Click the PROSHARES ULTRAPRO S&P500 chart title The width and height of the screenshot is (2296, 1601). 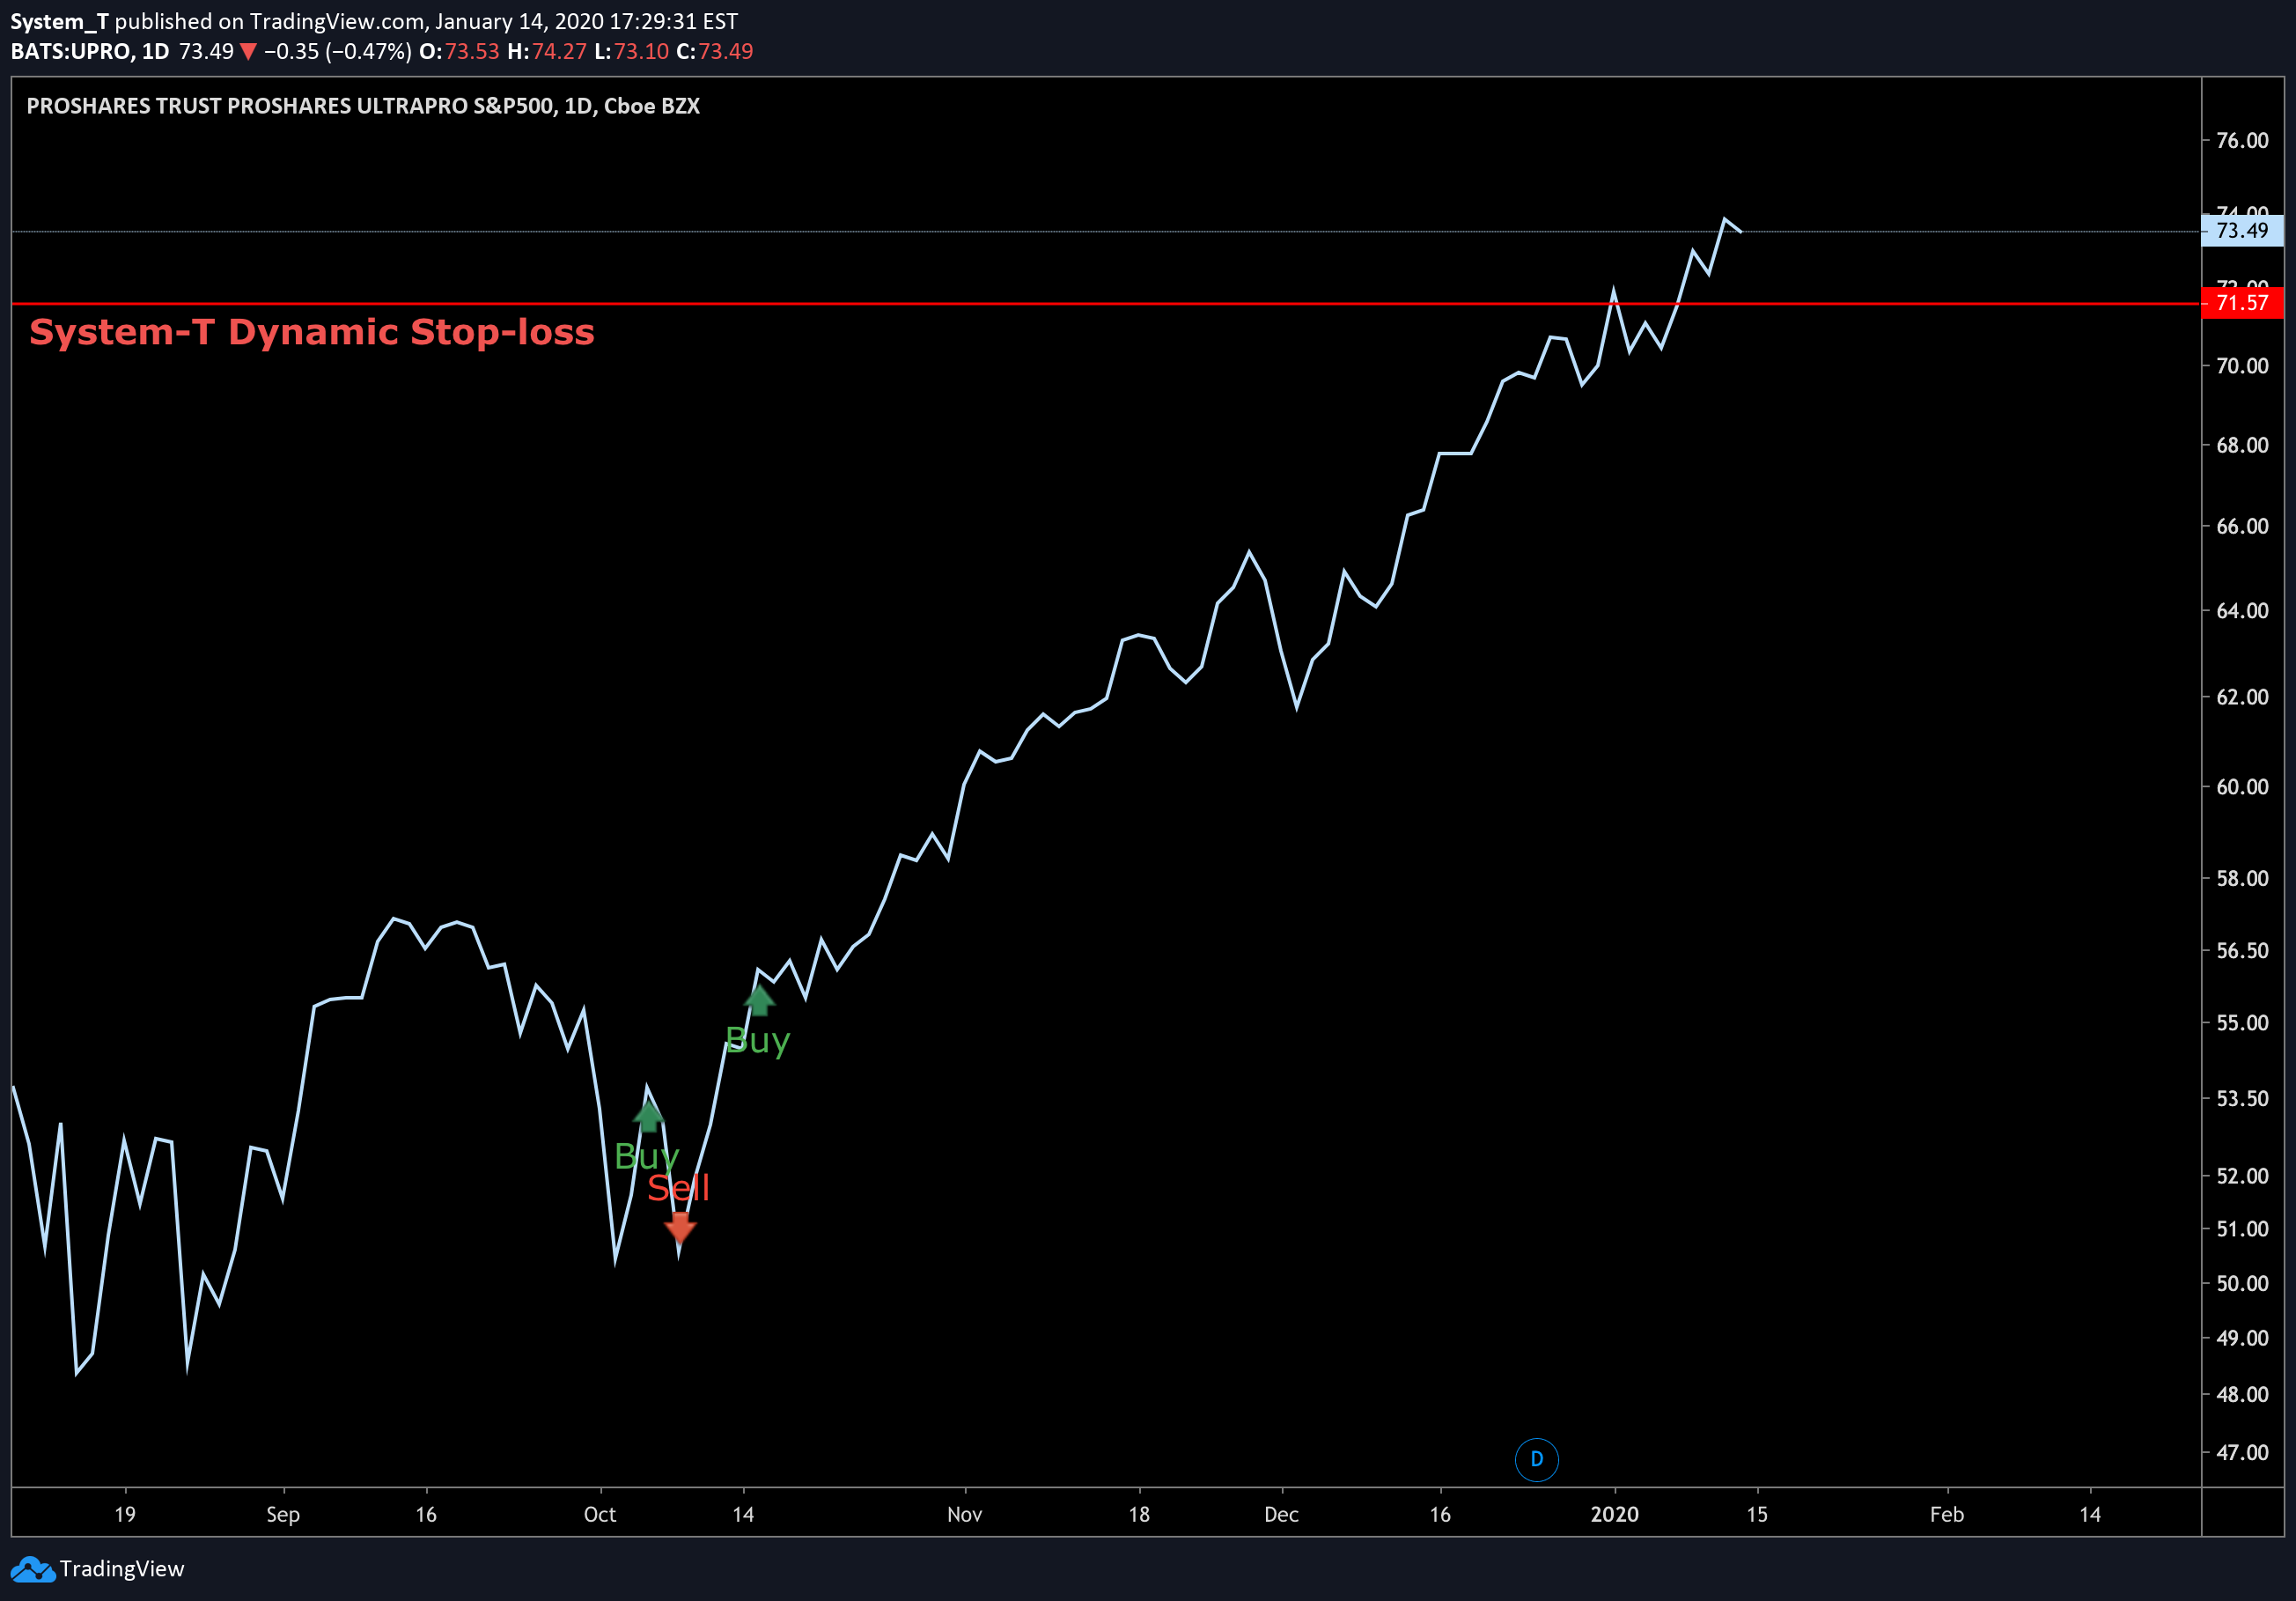point(363,106)
